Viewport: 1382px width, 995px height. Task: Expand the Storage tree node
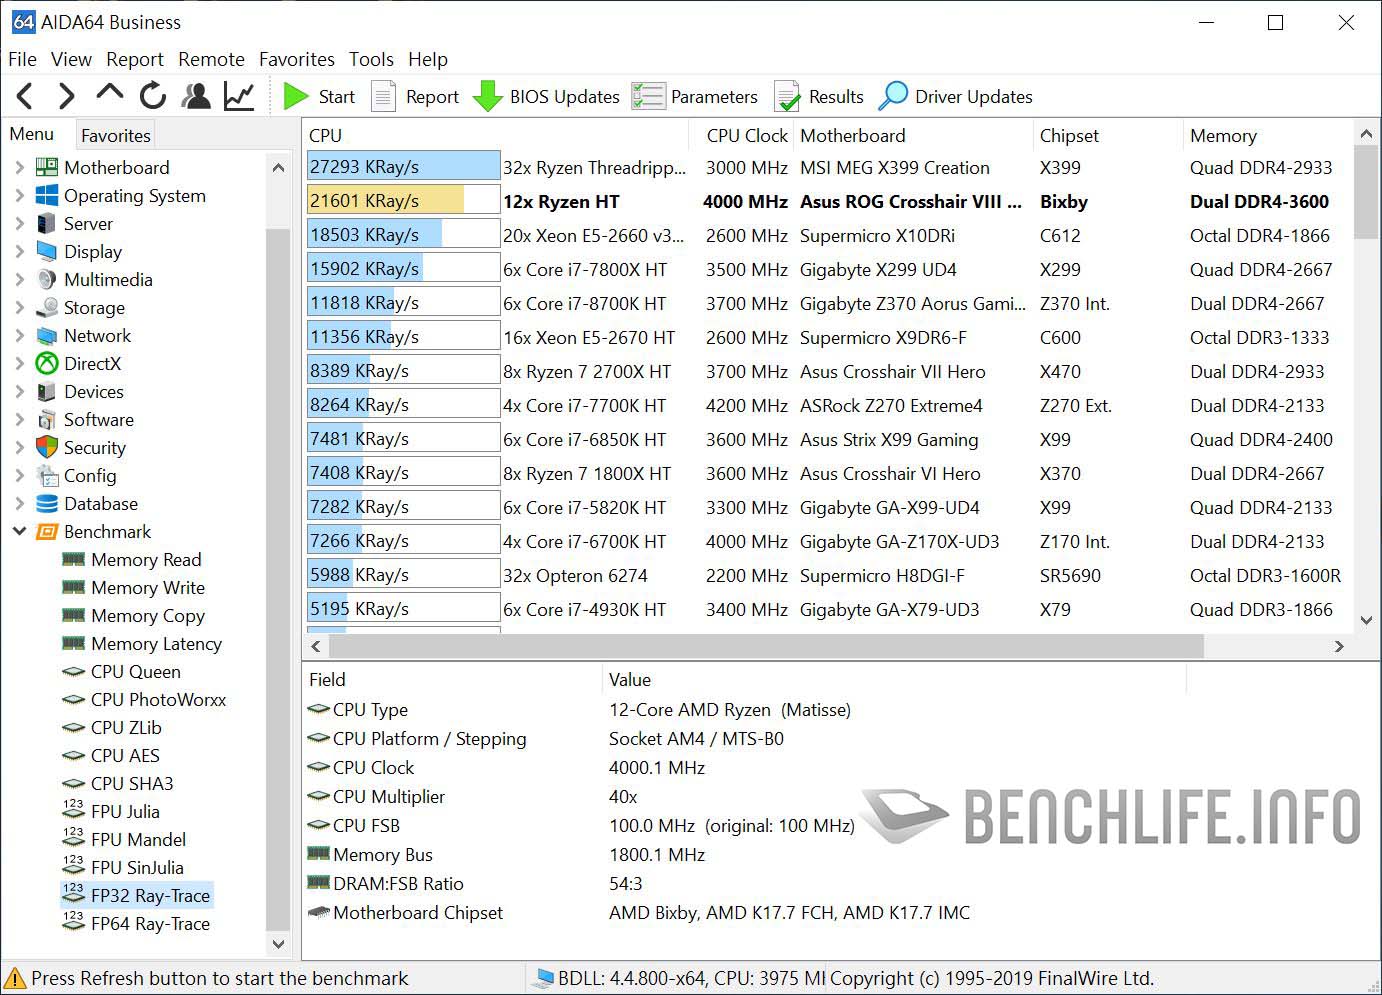coord(20,307)
